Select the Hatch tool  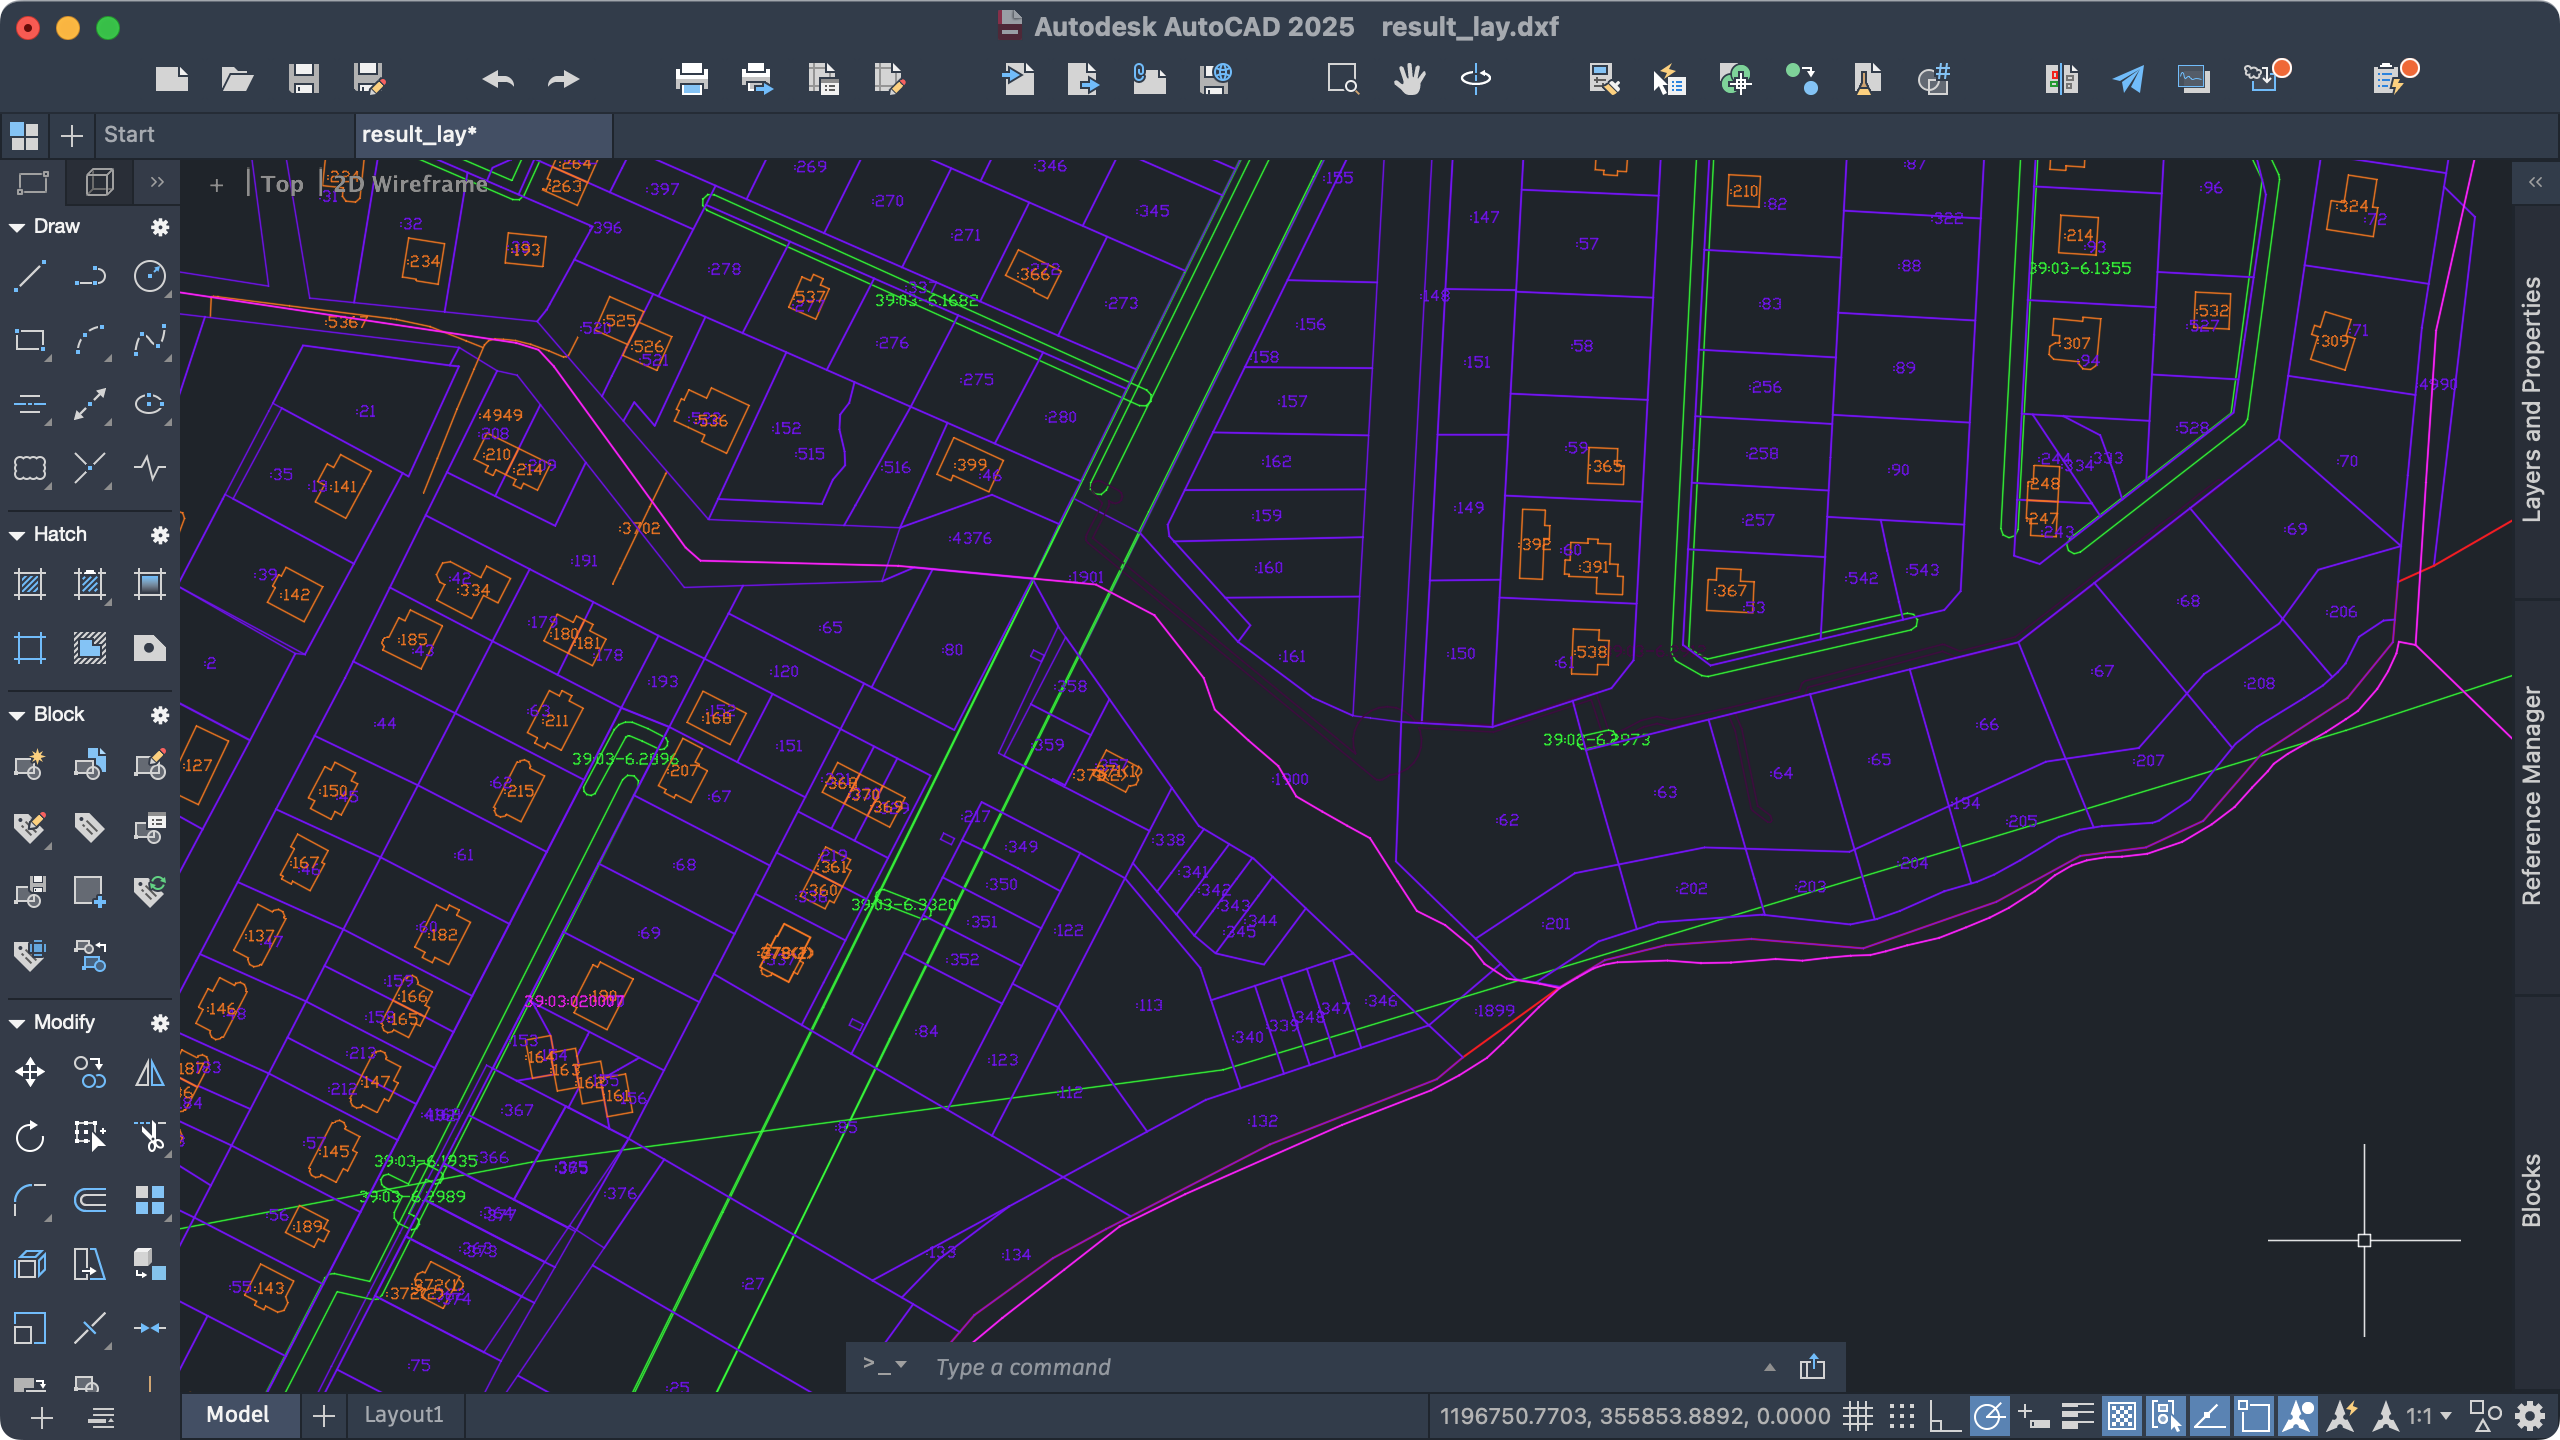[x=30, y=584]
